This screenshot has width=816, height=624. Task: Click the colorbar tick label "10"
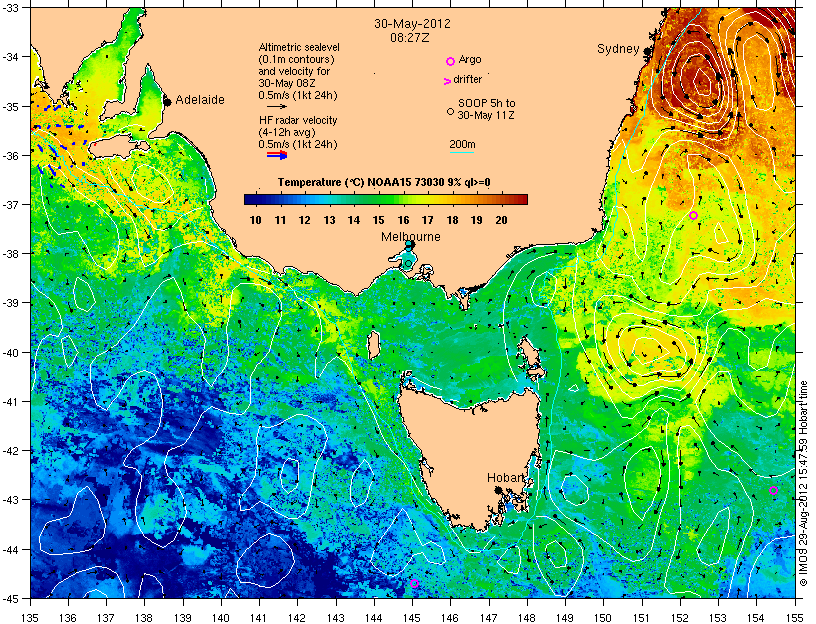(x=255, y=220)
